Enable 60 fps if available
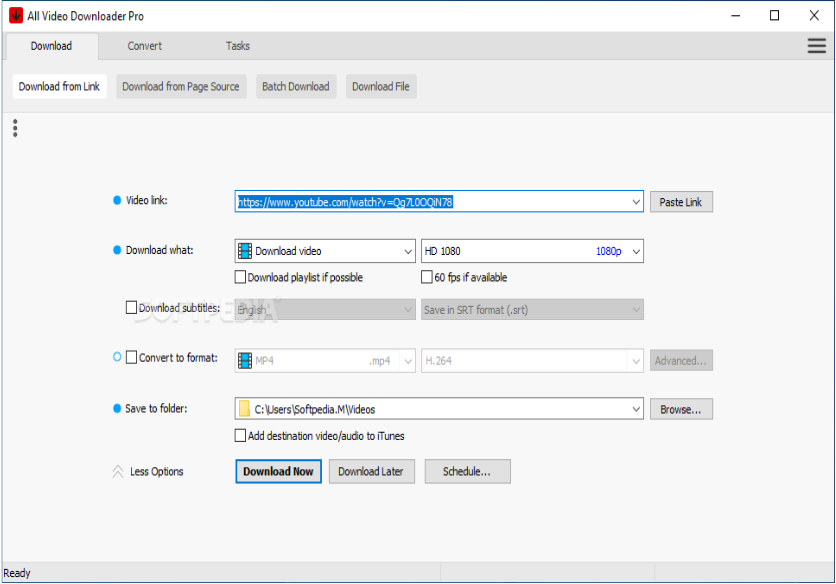Image resolution: width=836 pixels, height=584 pixels. 427,277
